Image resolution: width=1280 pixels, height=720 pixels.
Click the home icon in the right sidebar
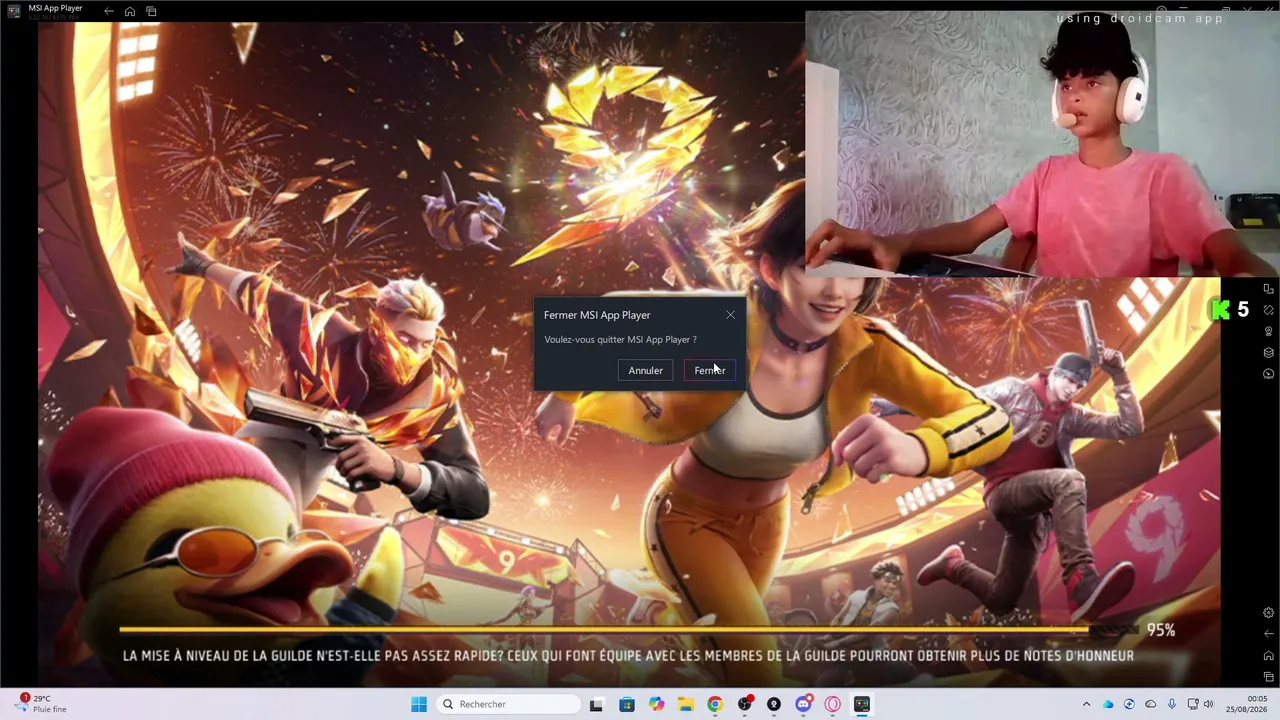point(1268,655)
